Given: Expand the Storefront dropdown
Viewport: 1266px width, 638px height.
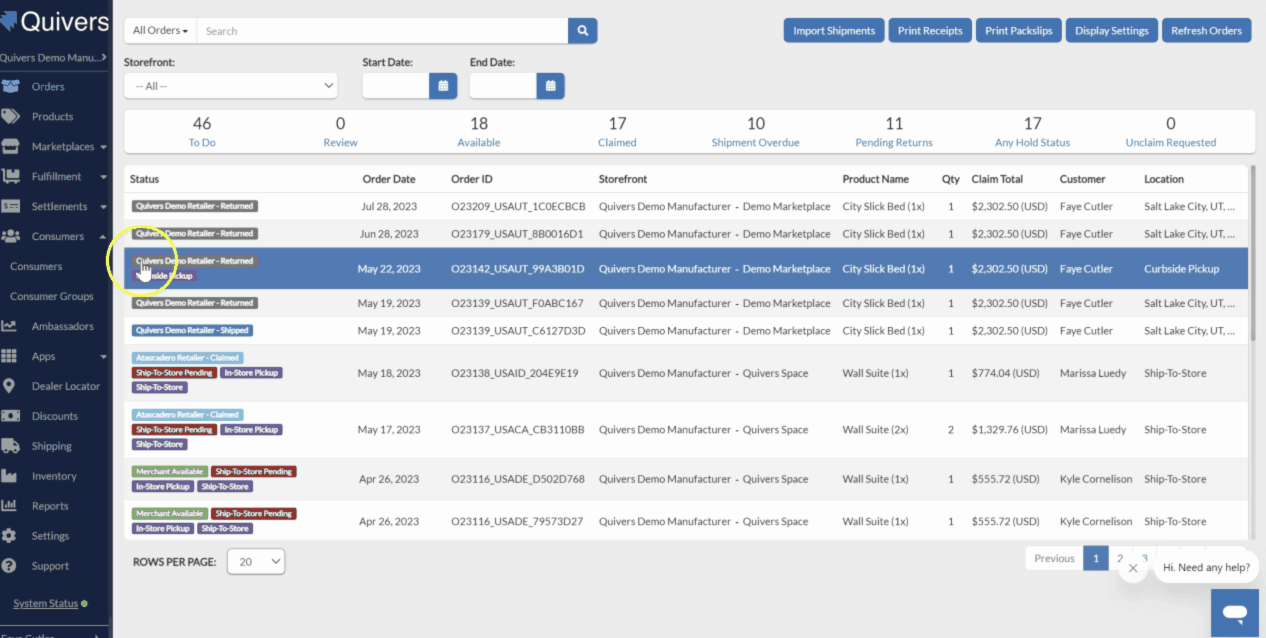Looking at the screenshot, I should click(x=230, y=86).
